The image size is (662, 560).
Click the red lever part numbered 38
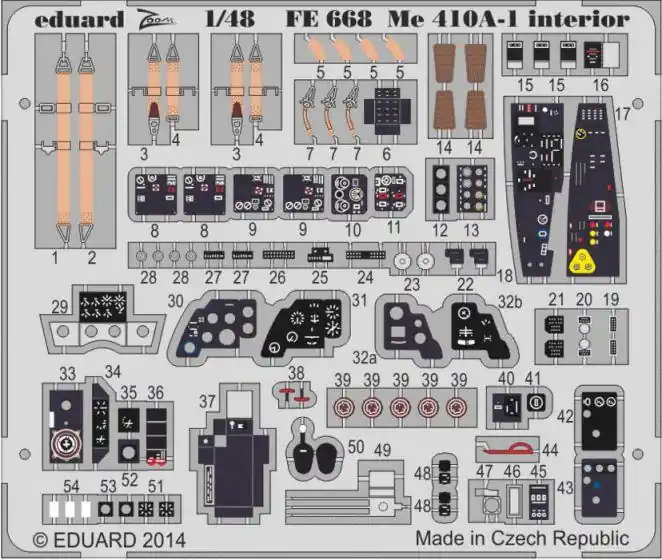point(297,394)
